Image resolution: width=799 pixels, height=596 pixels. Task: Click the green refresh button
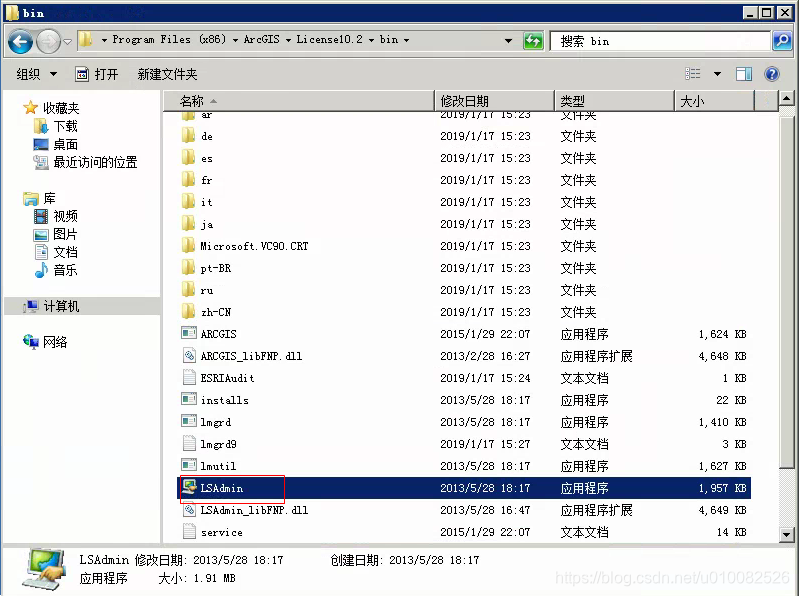pyautogui.click(x=533, y=41)
